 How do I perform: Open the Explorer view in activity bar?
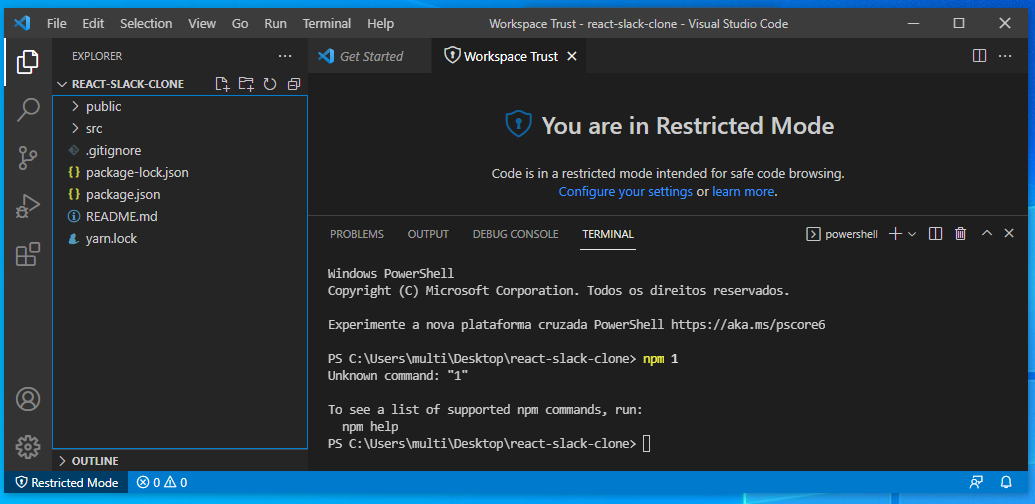click(27, 62)
